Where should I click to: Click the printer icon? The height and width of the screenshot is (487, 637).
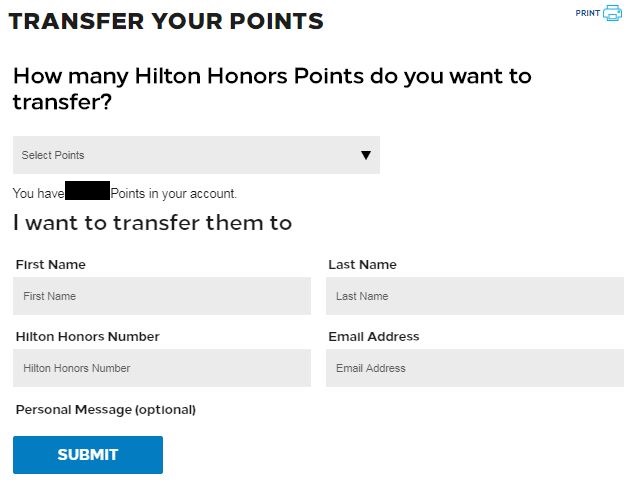click(612, 13)
